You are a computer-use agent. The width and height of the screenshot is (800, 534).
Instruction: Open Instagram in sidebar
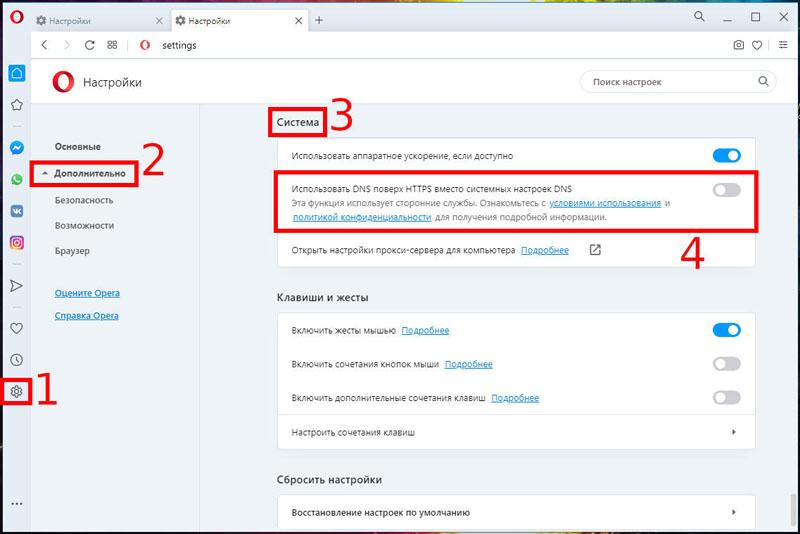[x=17, y=243]
